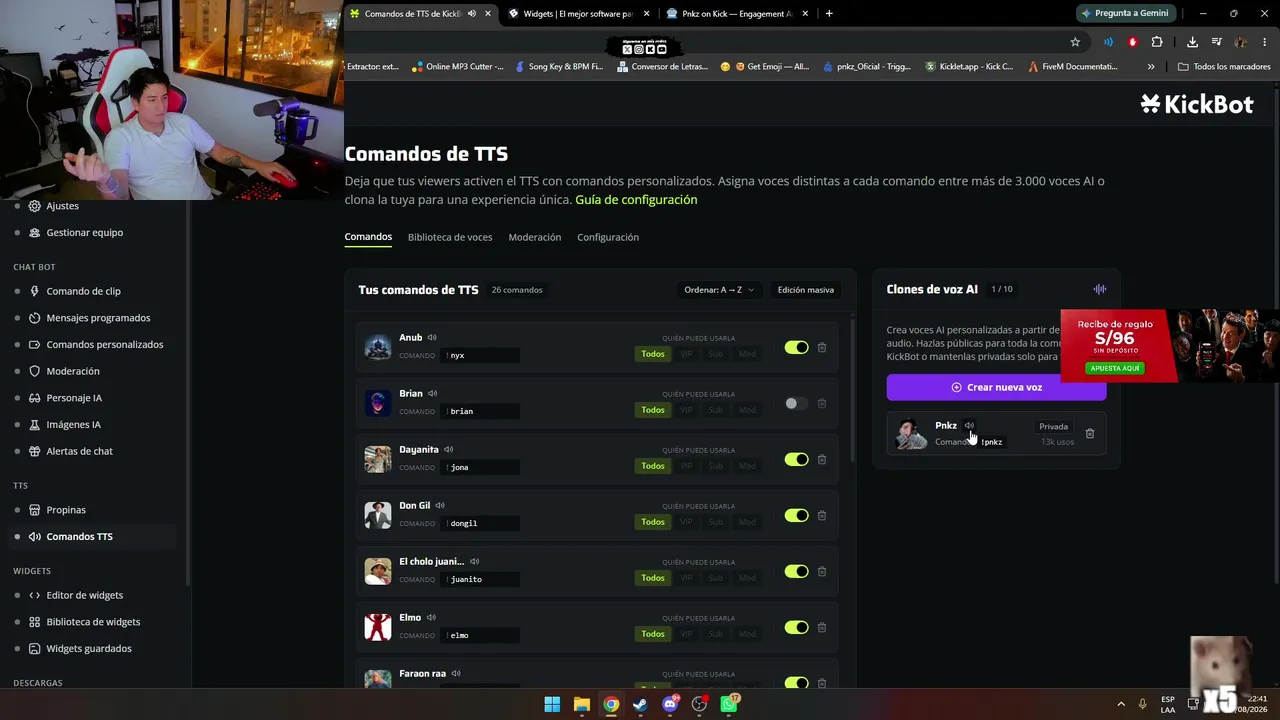Delete the Don Gil TTS command
Viewport: 1280px width, 720px height.
822,515
